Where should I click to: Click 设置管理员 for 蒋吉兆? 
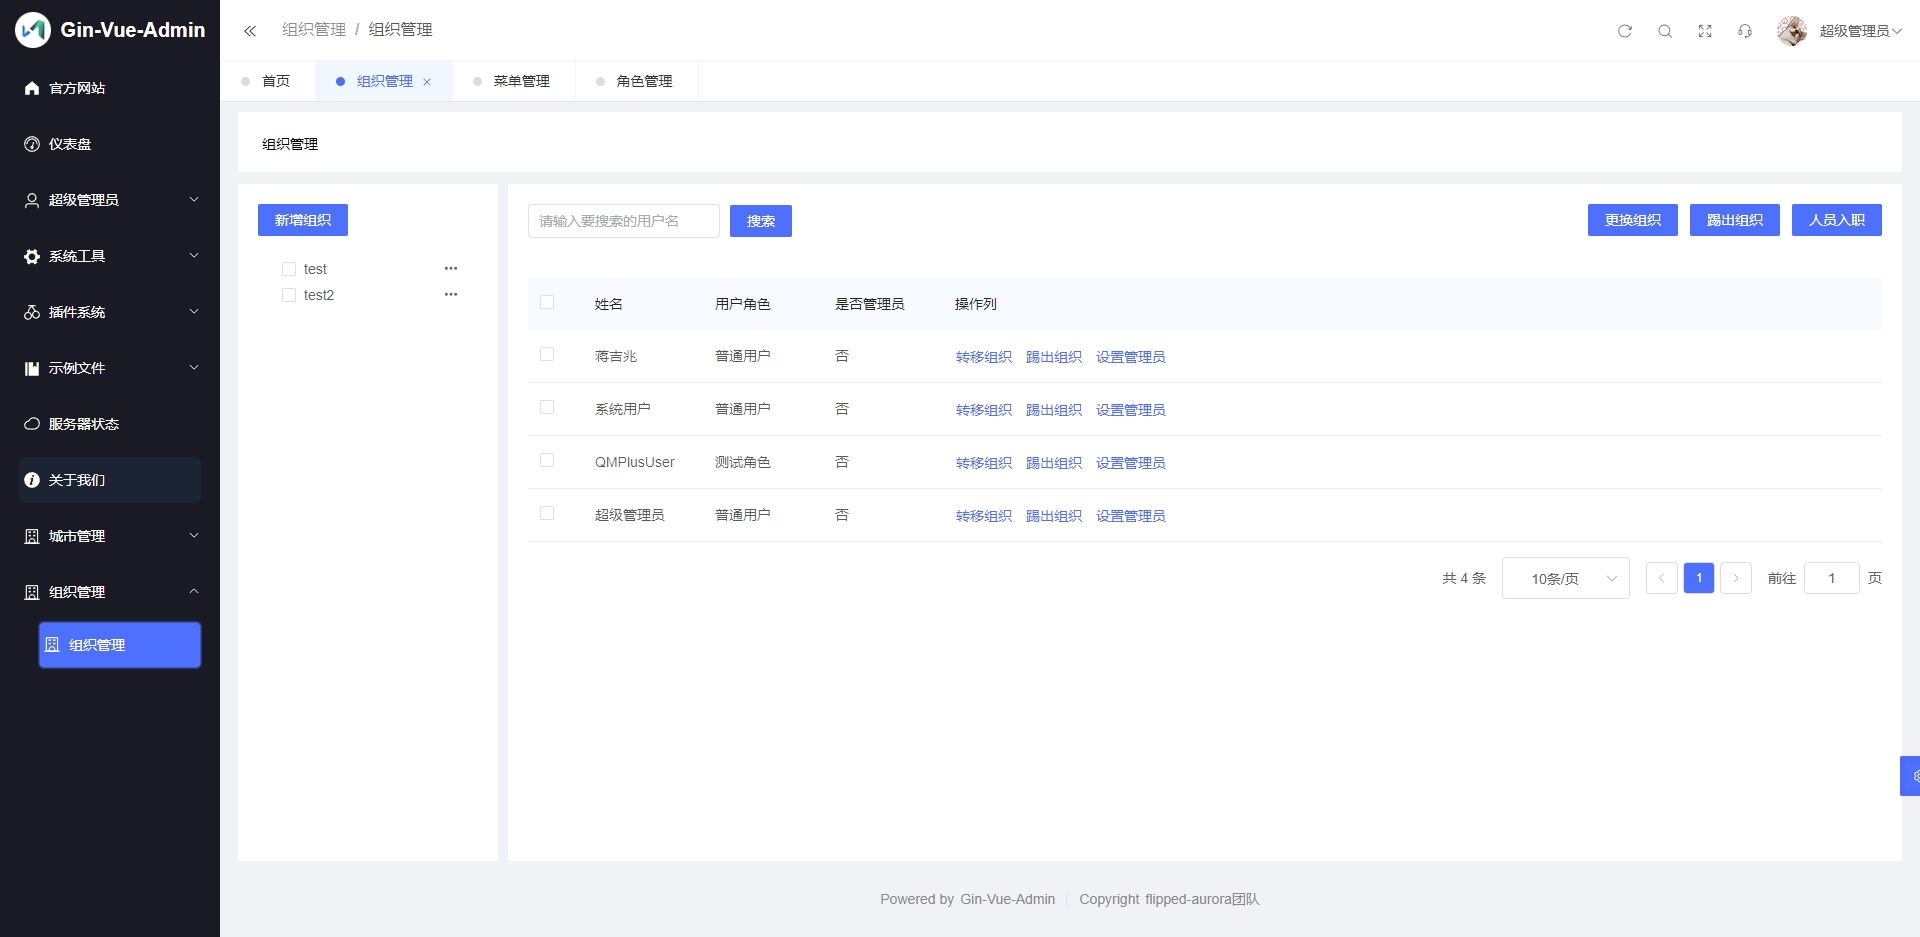tap(1131, 357)
